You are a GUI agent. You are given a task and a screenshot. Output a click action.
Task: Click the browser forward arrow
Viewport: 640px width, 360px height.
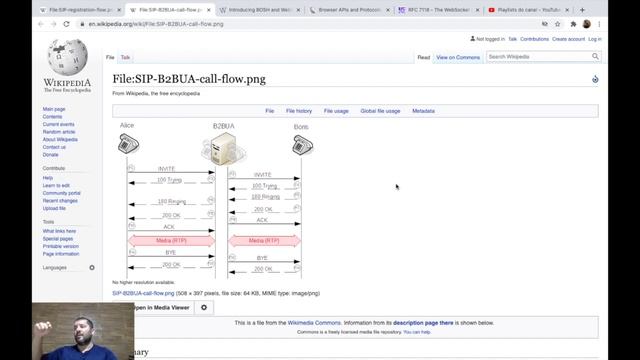click(x=53, y=24)
